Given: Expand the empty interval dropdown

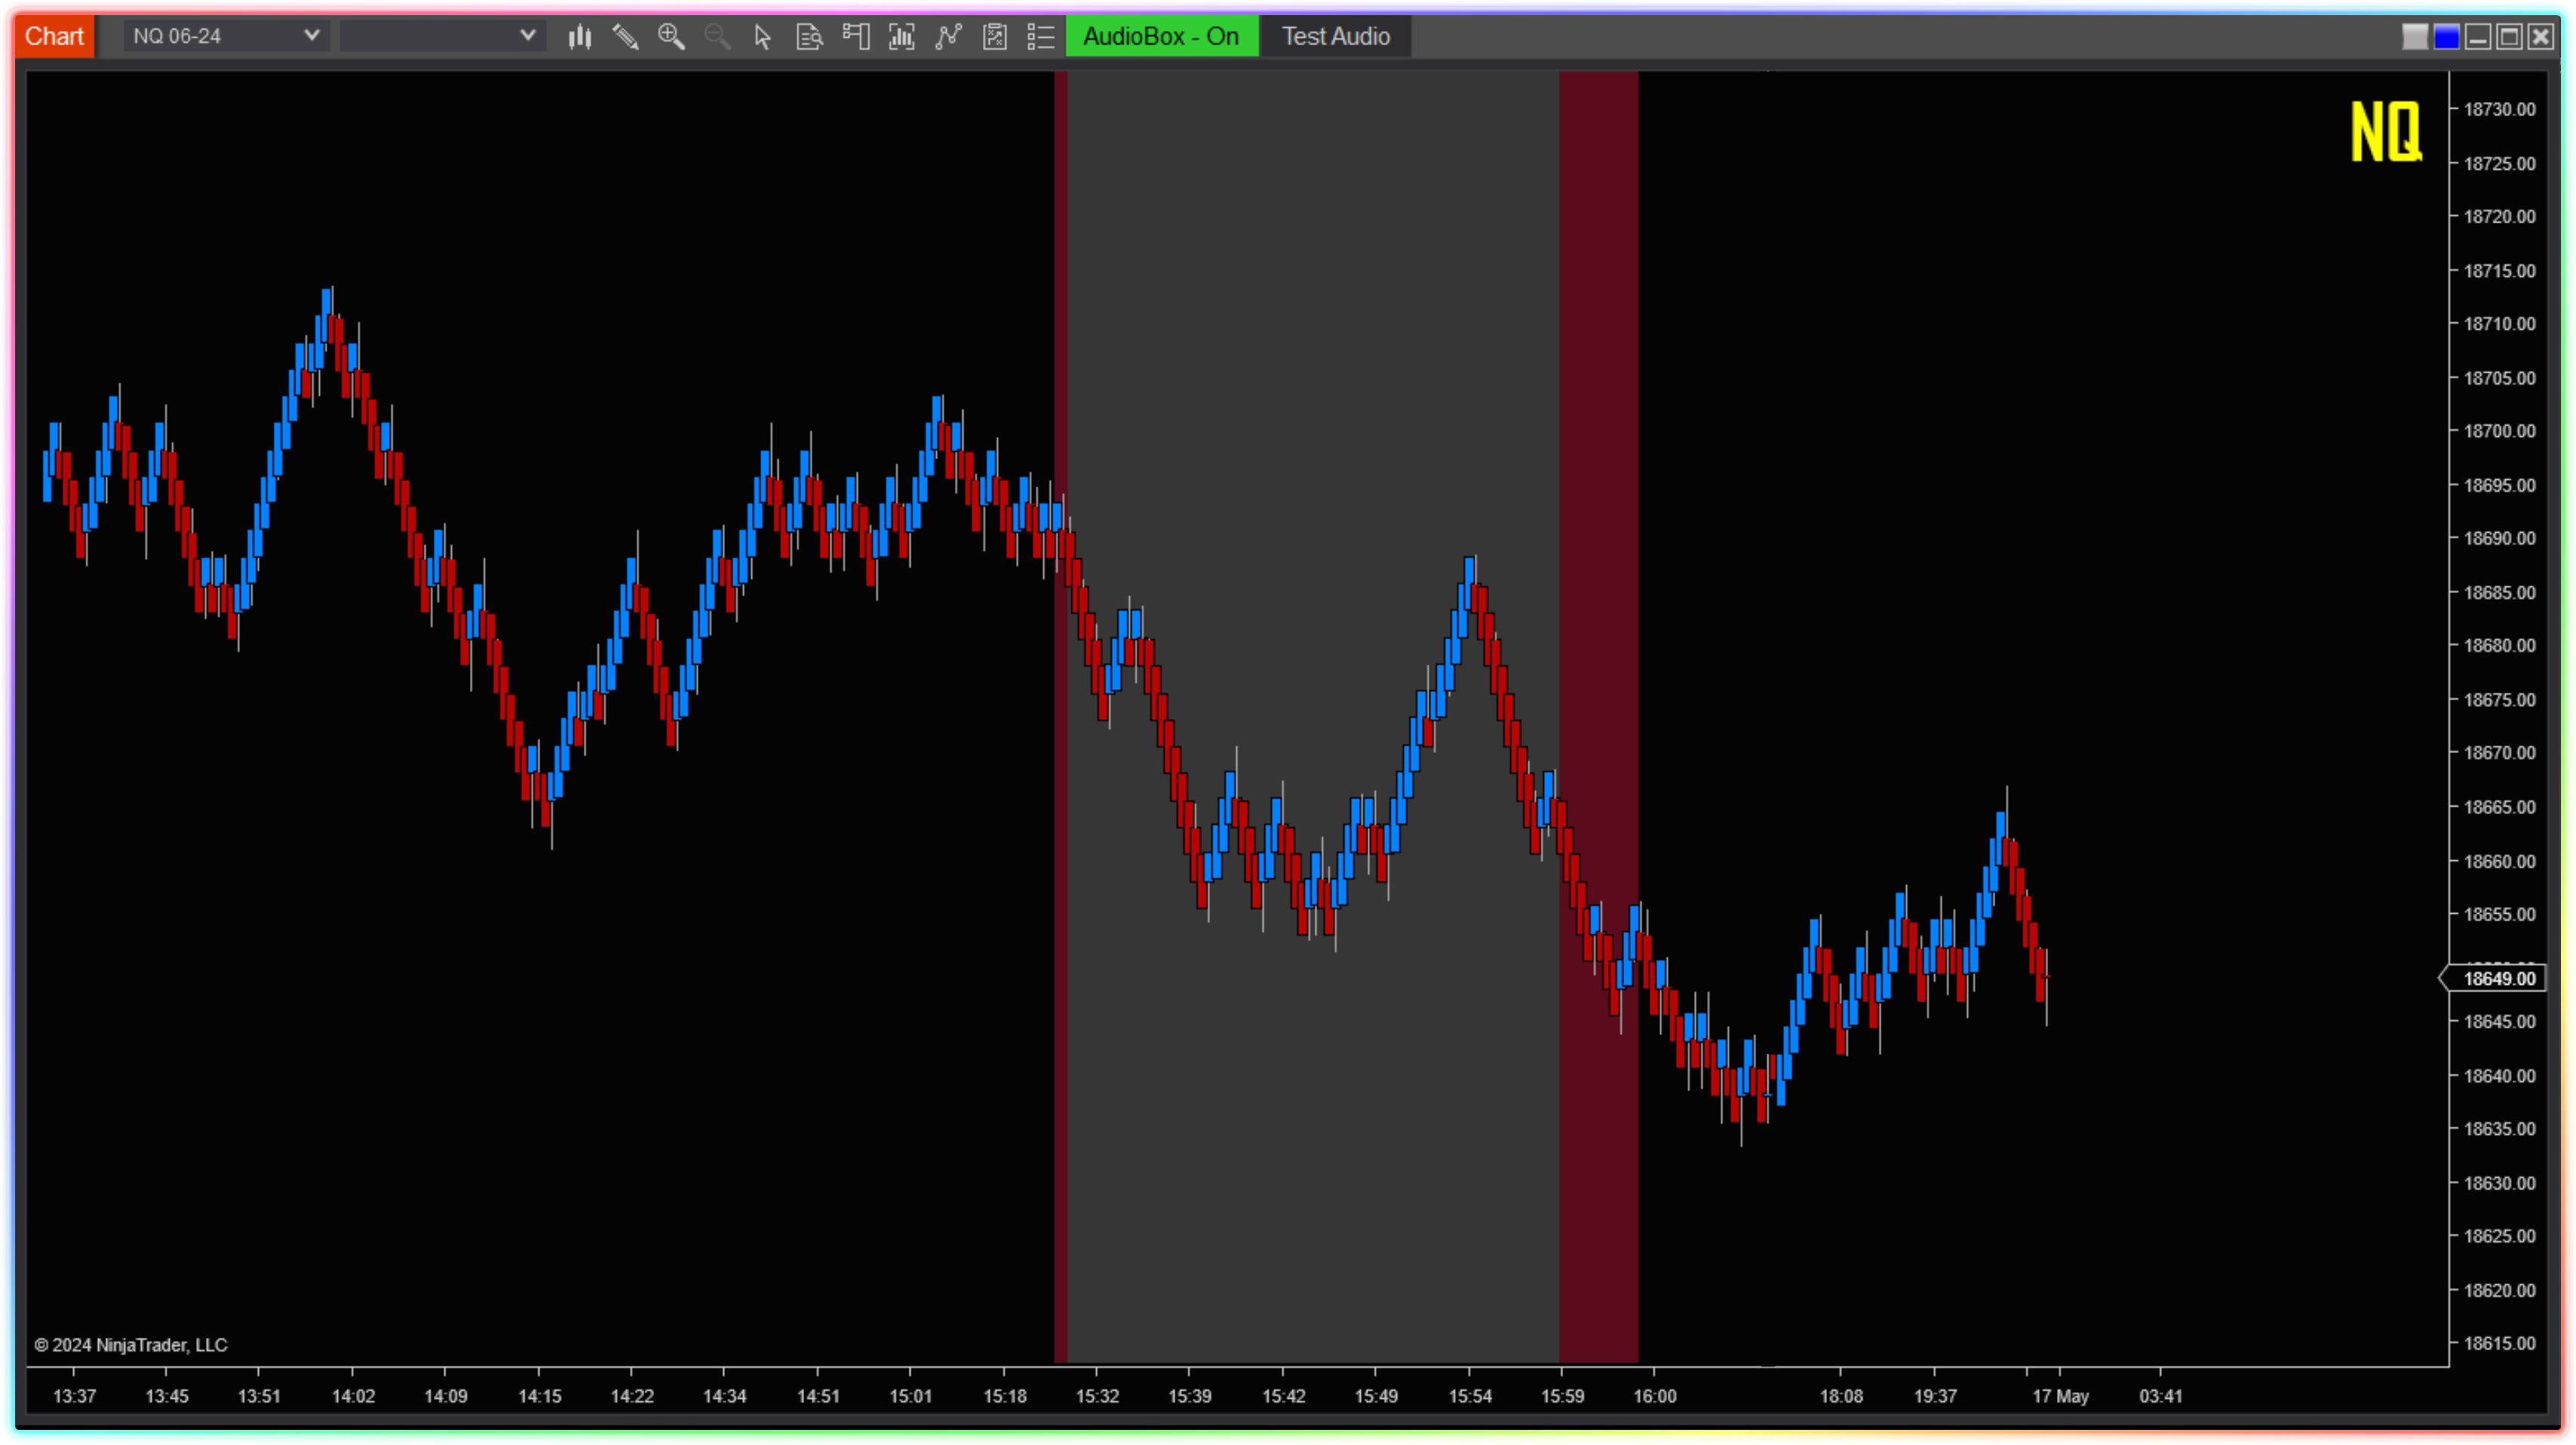Looking at the screenshot, I should (441, 36).
